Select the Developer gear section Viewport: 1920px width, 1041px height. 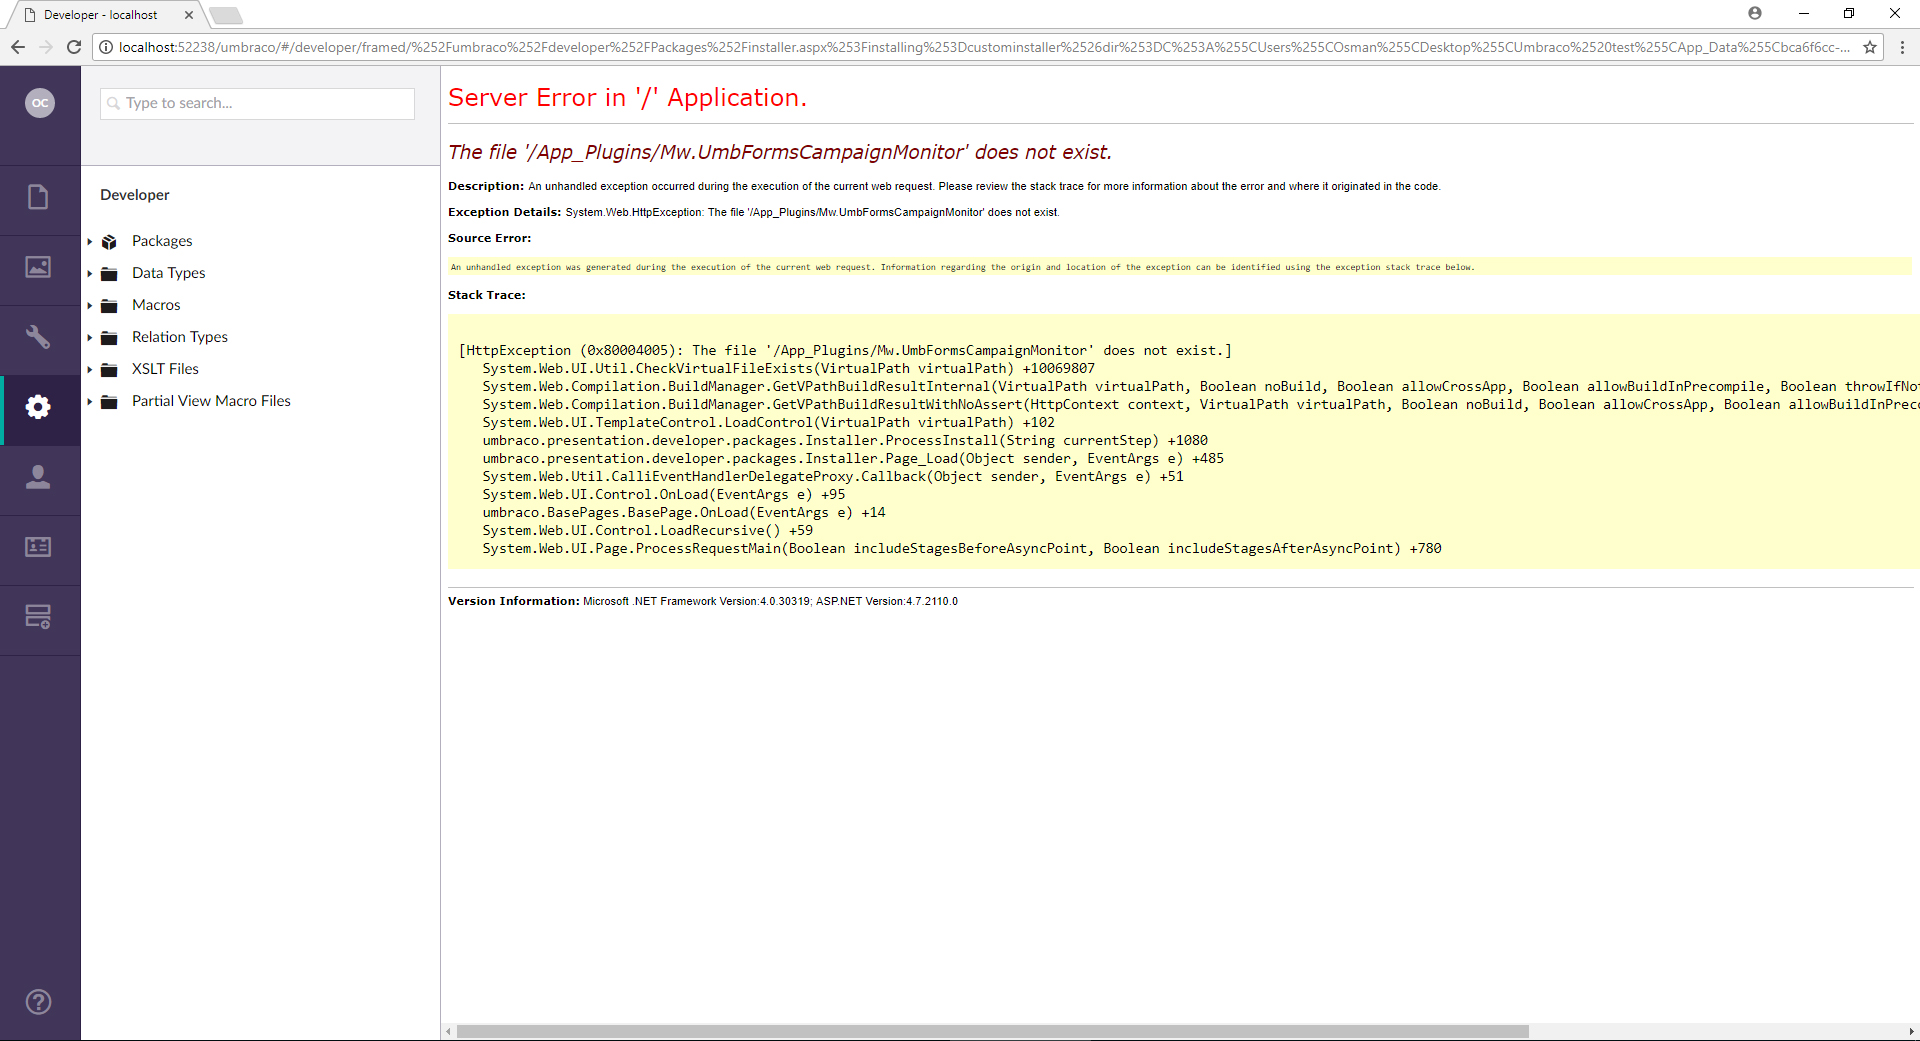(38, 407)
